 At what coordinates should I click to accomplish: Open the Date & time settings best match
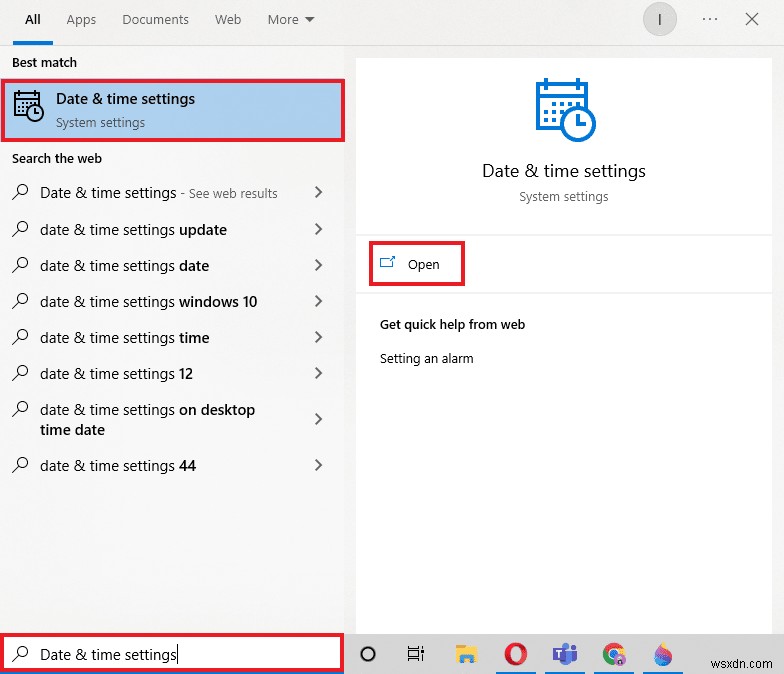(173, 110)
